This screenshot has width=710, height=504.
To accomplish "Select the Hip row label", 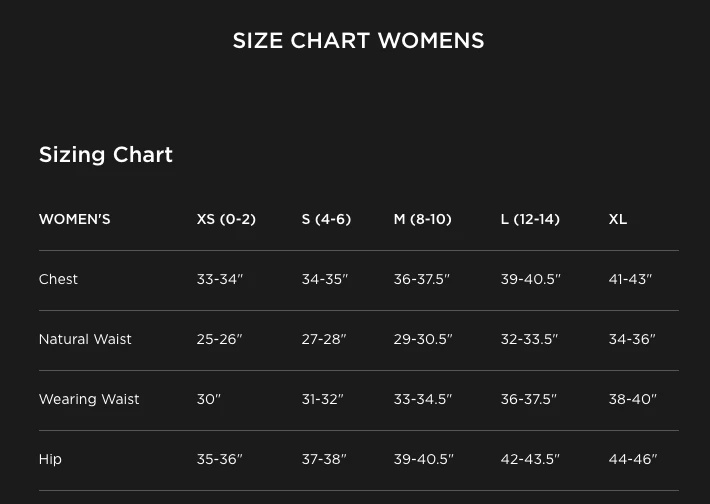I will tap(50, 459).
